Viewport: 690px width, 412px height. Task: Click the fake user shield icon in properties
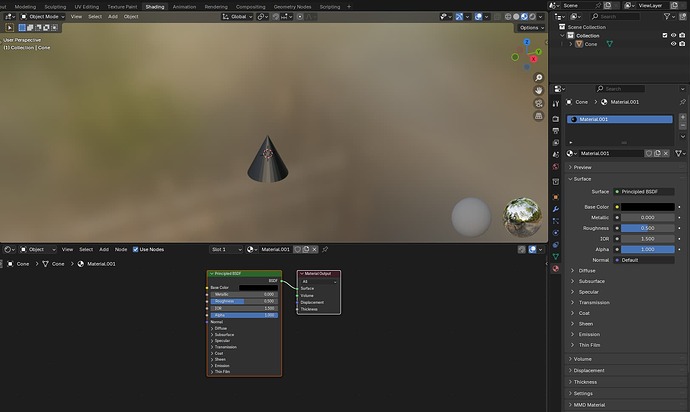[x=649, y=153]
